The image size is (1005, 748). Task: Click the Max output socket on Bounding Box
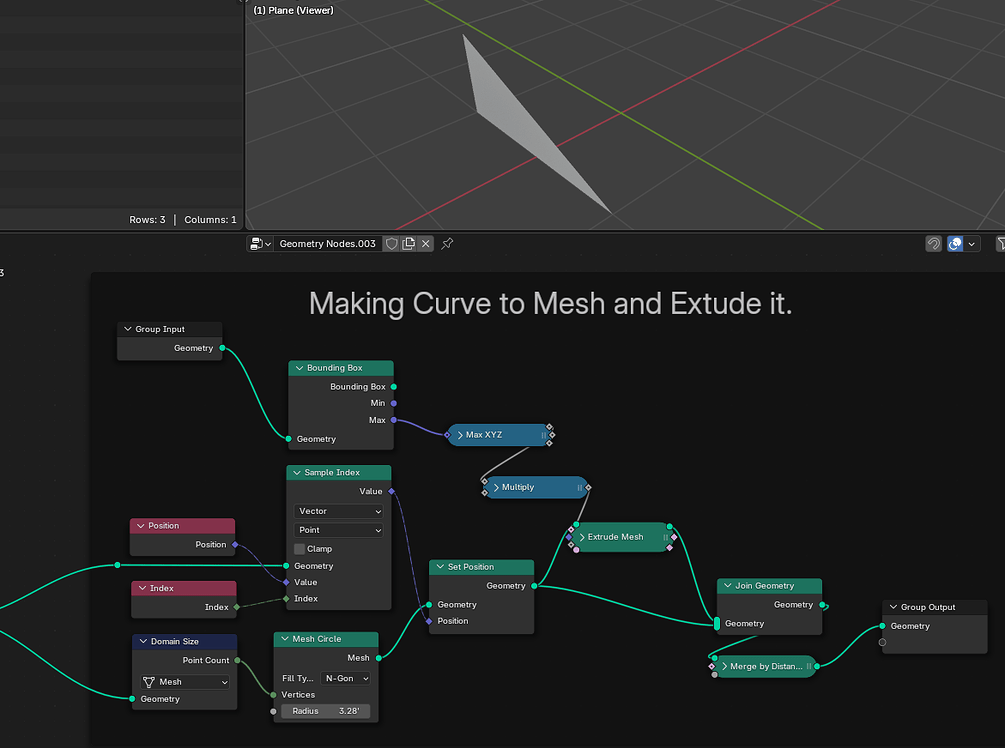394,420
